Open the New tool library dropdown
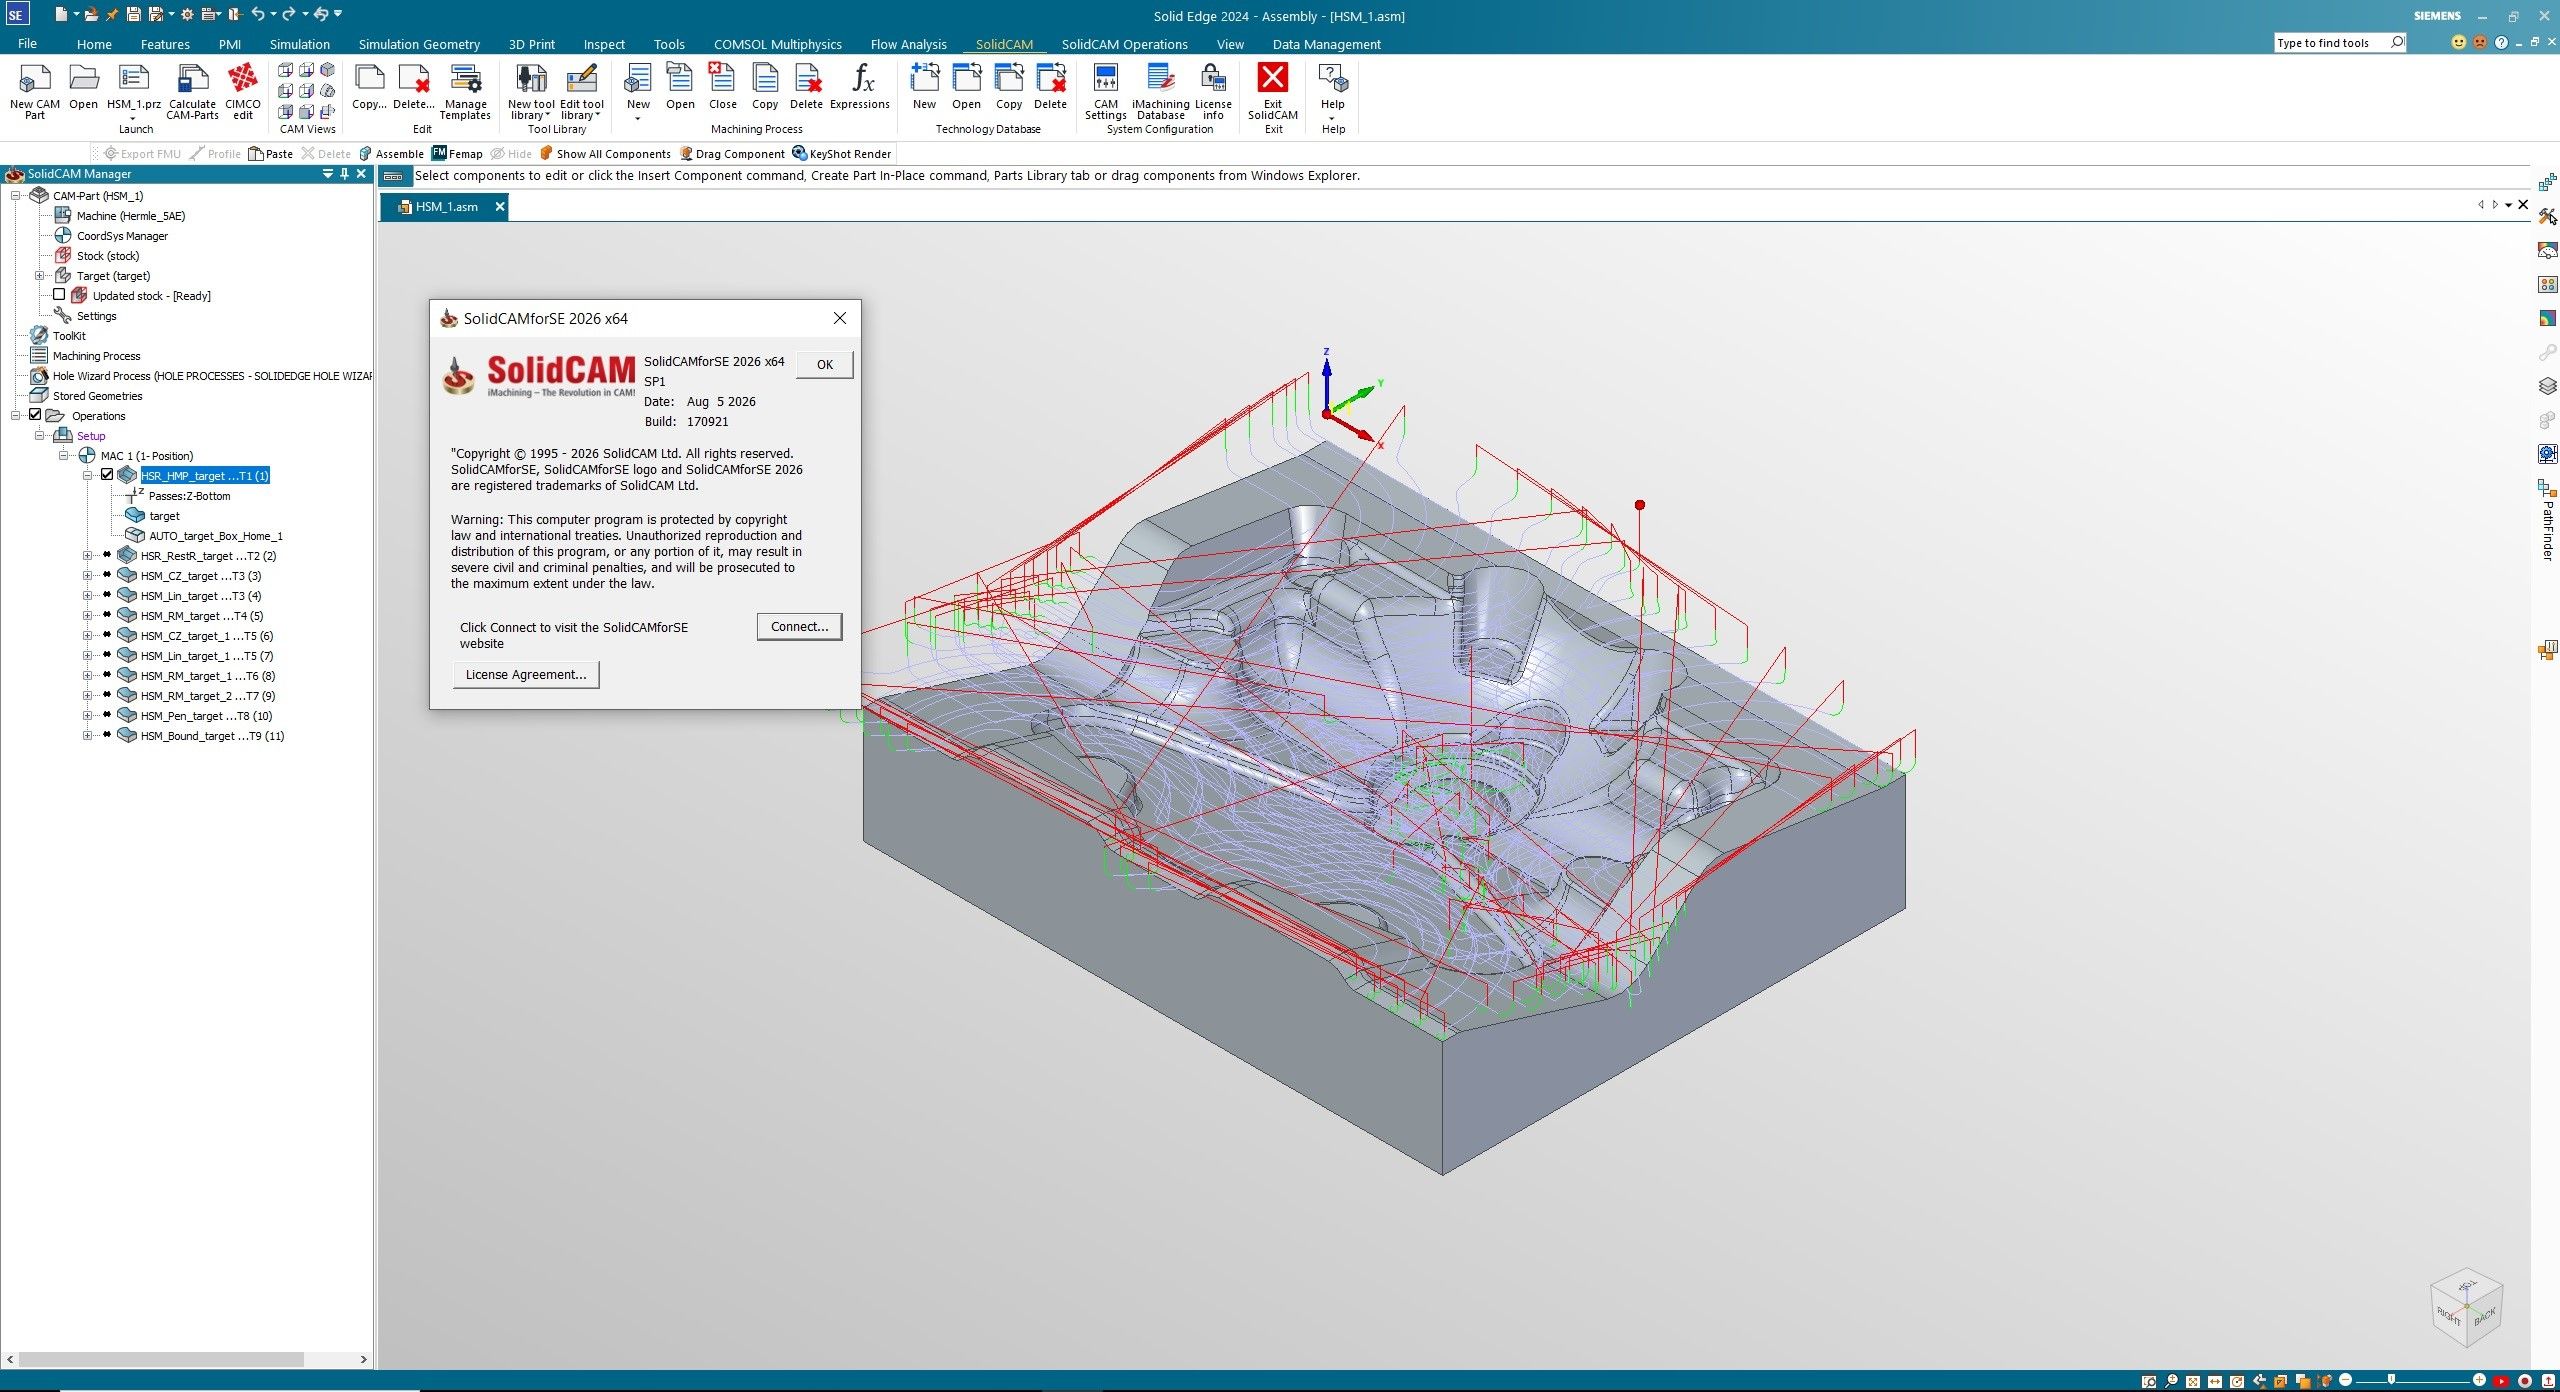This screenshot has height=1392, width=2560. [x=531, y=91]
